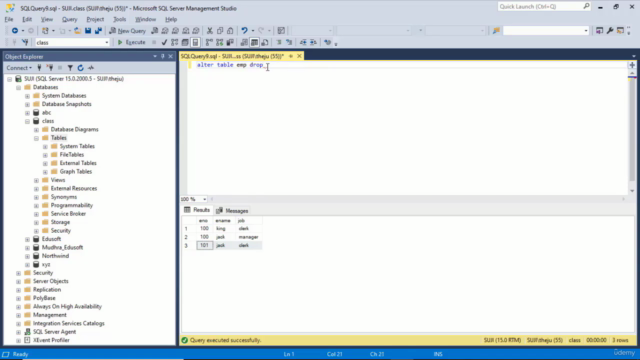Open the Connect dropdown in Object Explorer
The width and height of the screenshot is (640, 360).
point(19,68)
